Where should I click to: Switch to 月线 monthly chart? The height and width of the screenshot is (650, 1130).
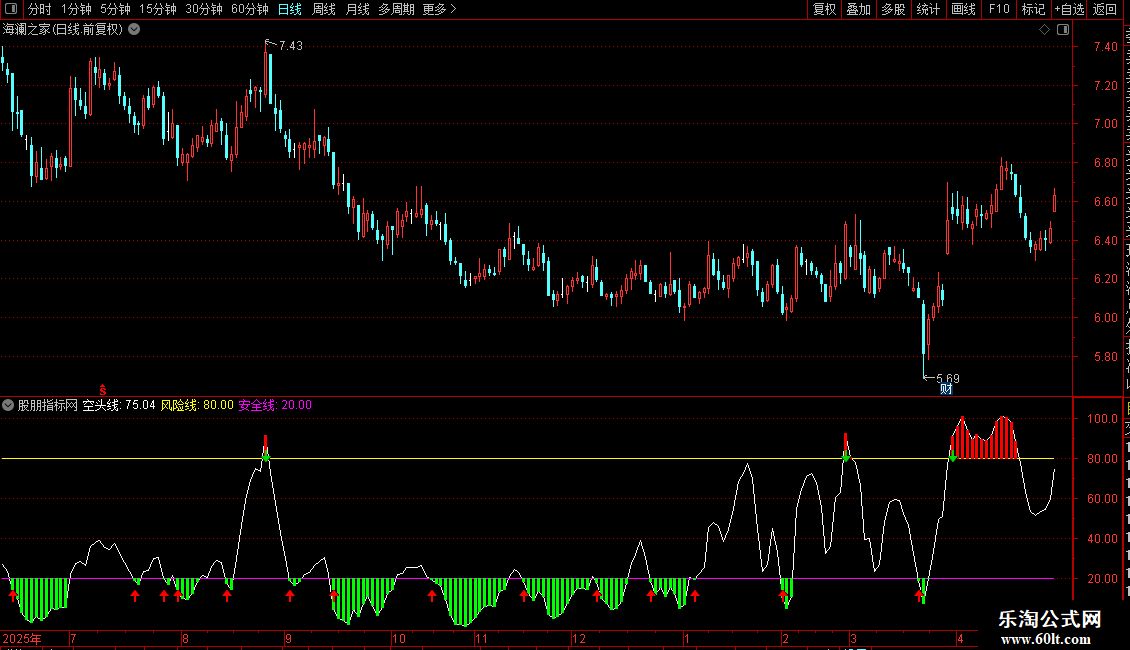(357, 9)
